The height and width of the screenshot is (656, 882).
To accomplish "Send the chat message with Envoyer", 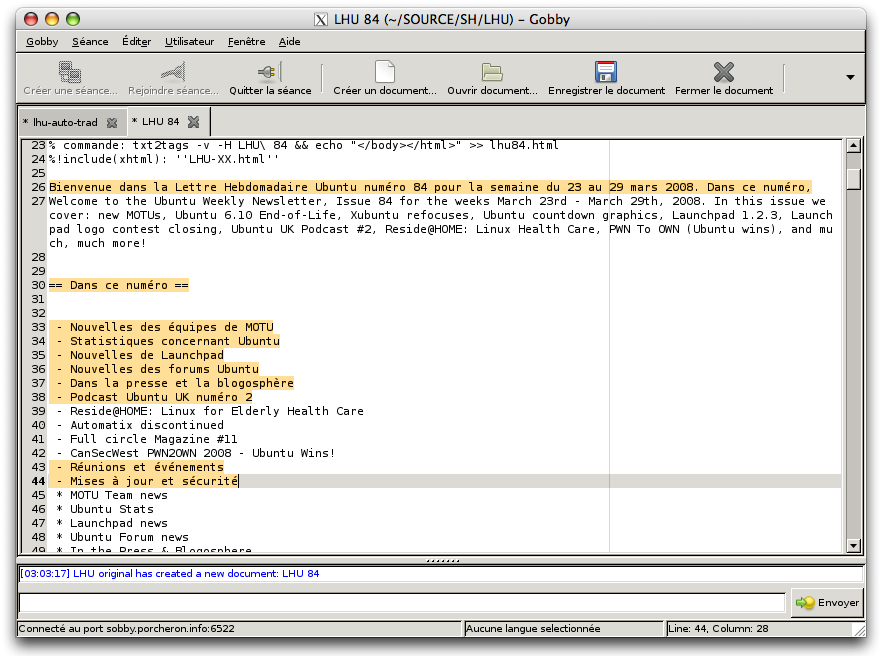I will coord(827,603).
